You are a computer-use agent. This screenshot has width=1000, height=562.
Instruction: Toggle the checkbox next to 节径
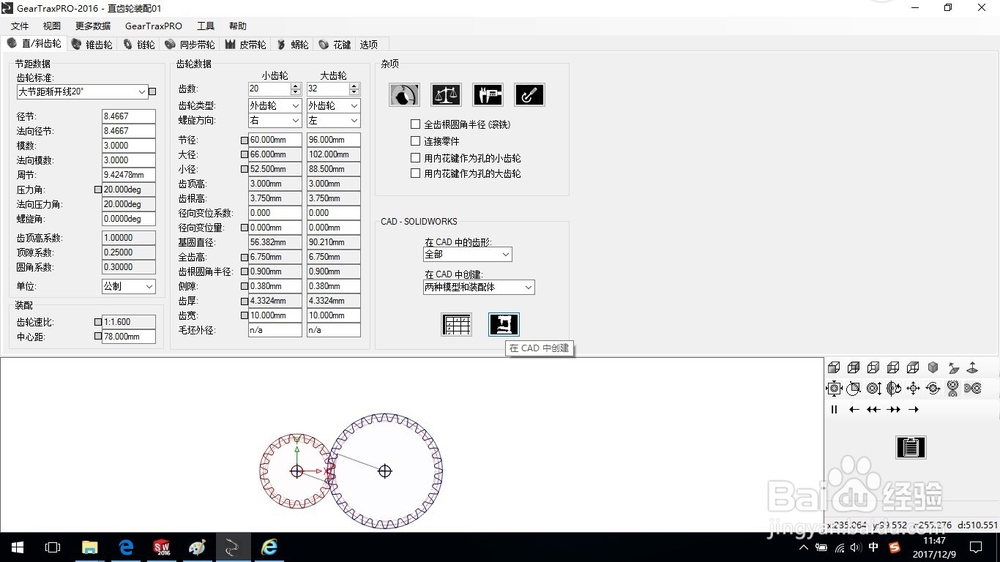[x=244, y=140]
